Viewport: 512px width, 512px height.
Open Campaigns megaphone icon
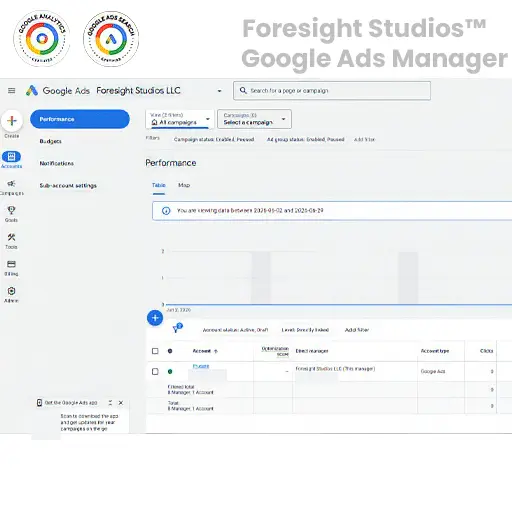pyautogui.click(x=11, y=184)
